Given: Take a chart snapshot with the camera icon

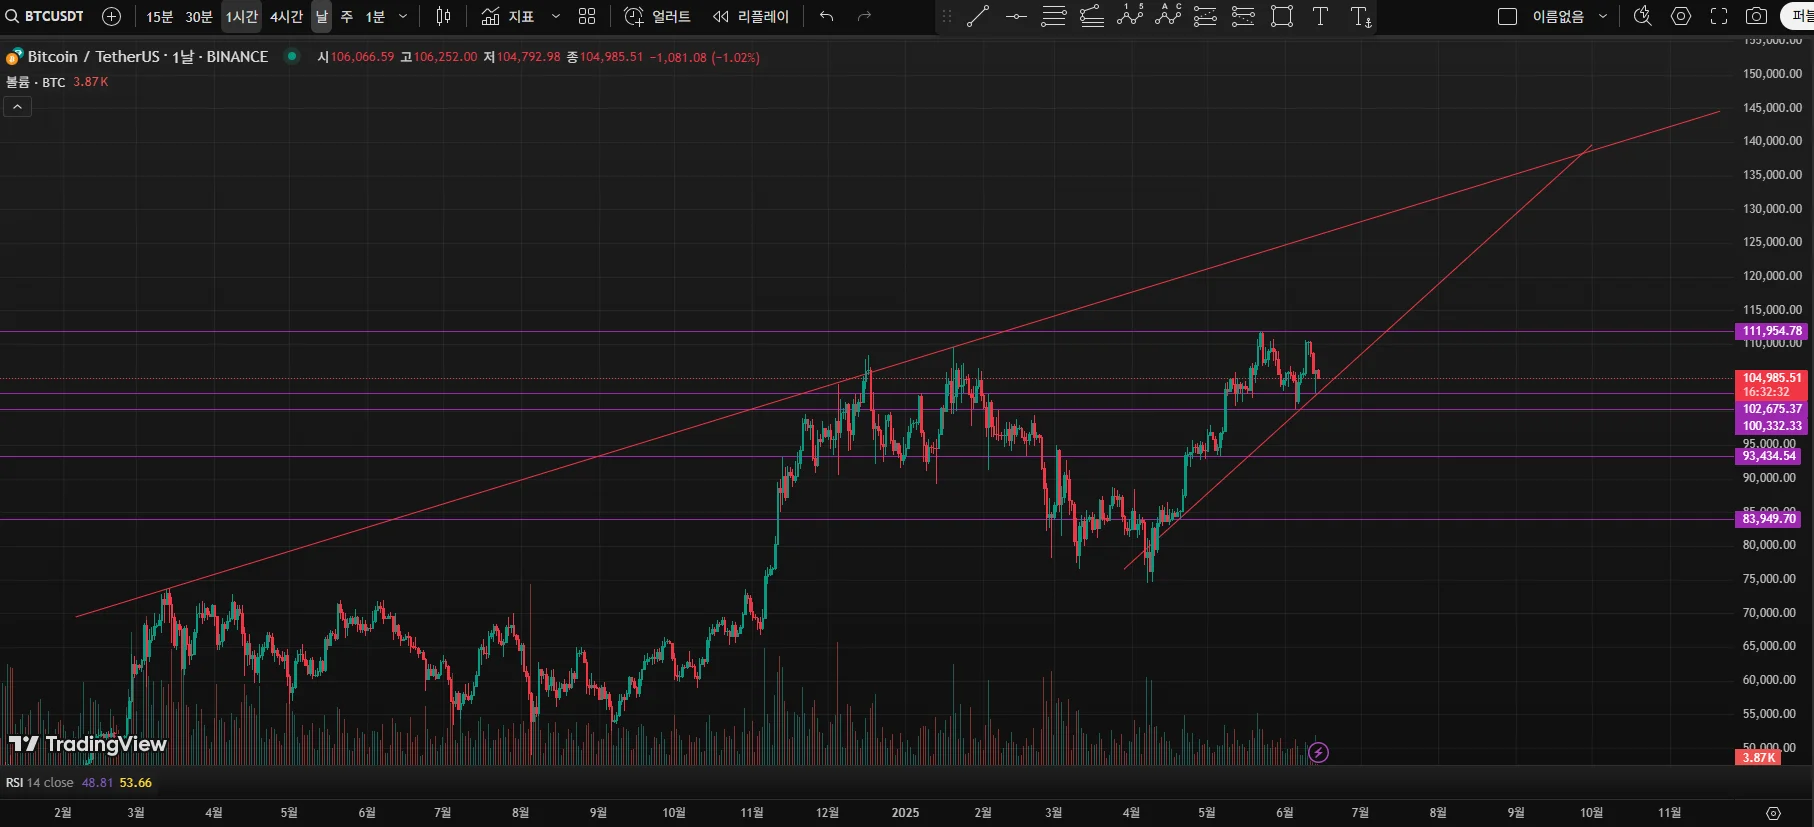Looking at the screenshot, I should coord(1756,16).
